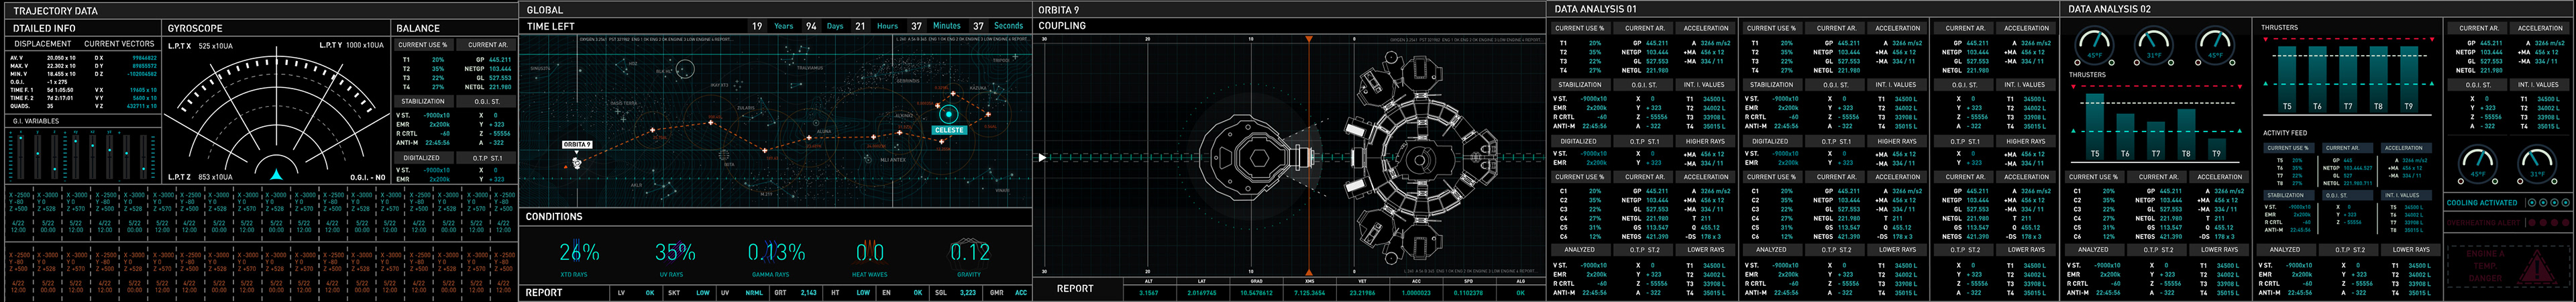2576x302 pixels.
Task: Select the Displacement column header
Action: point(43,44)
